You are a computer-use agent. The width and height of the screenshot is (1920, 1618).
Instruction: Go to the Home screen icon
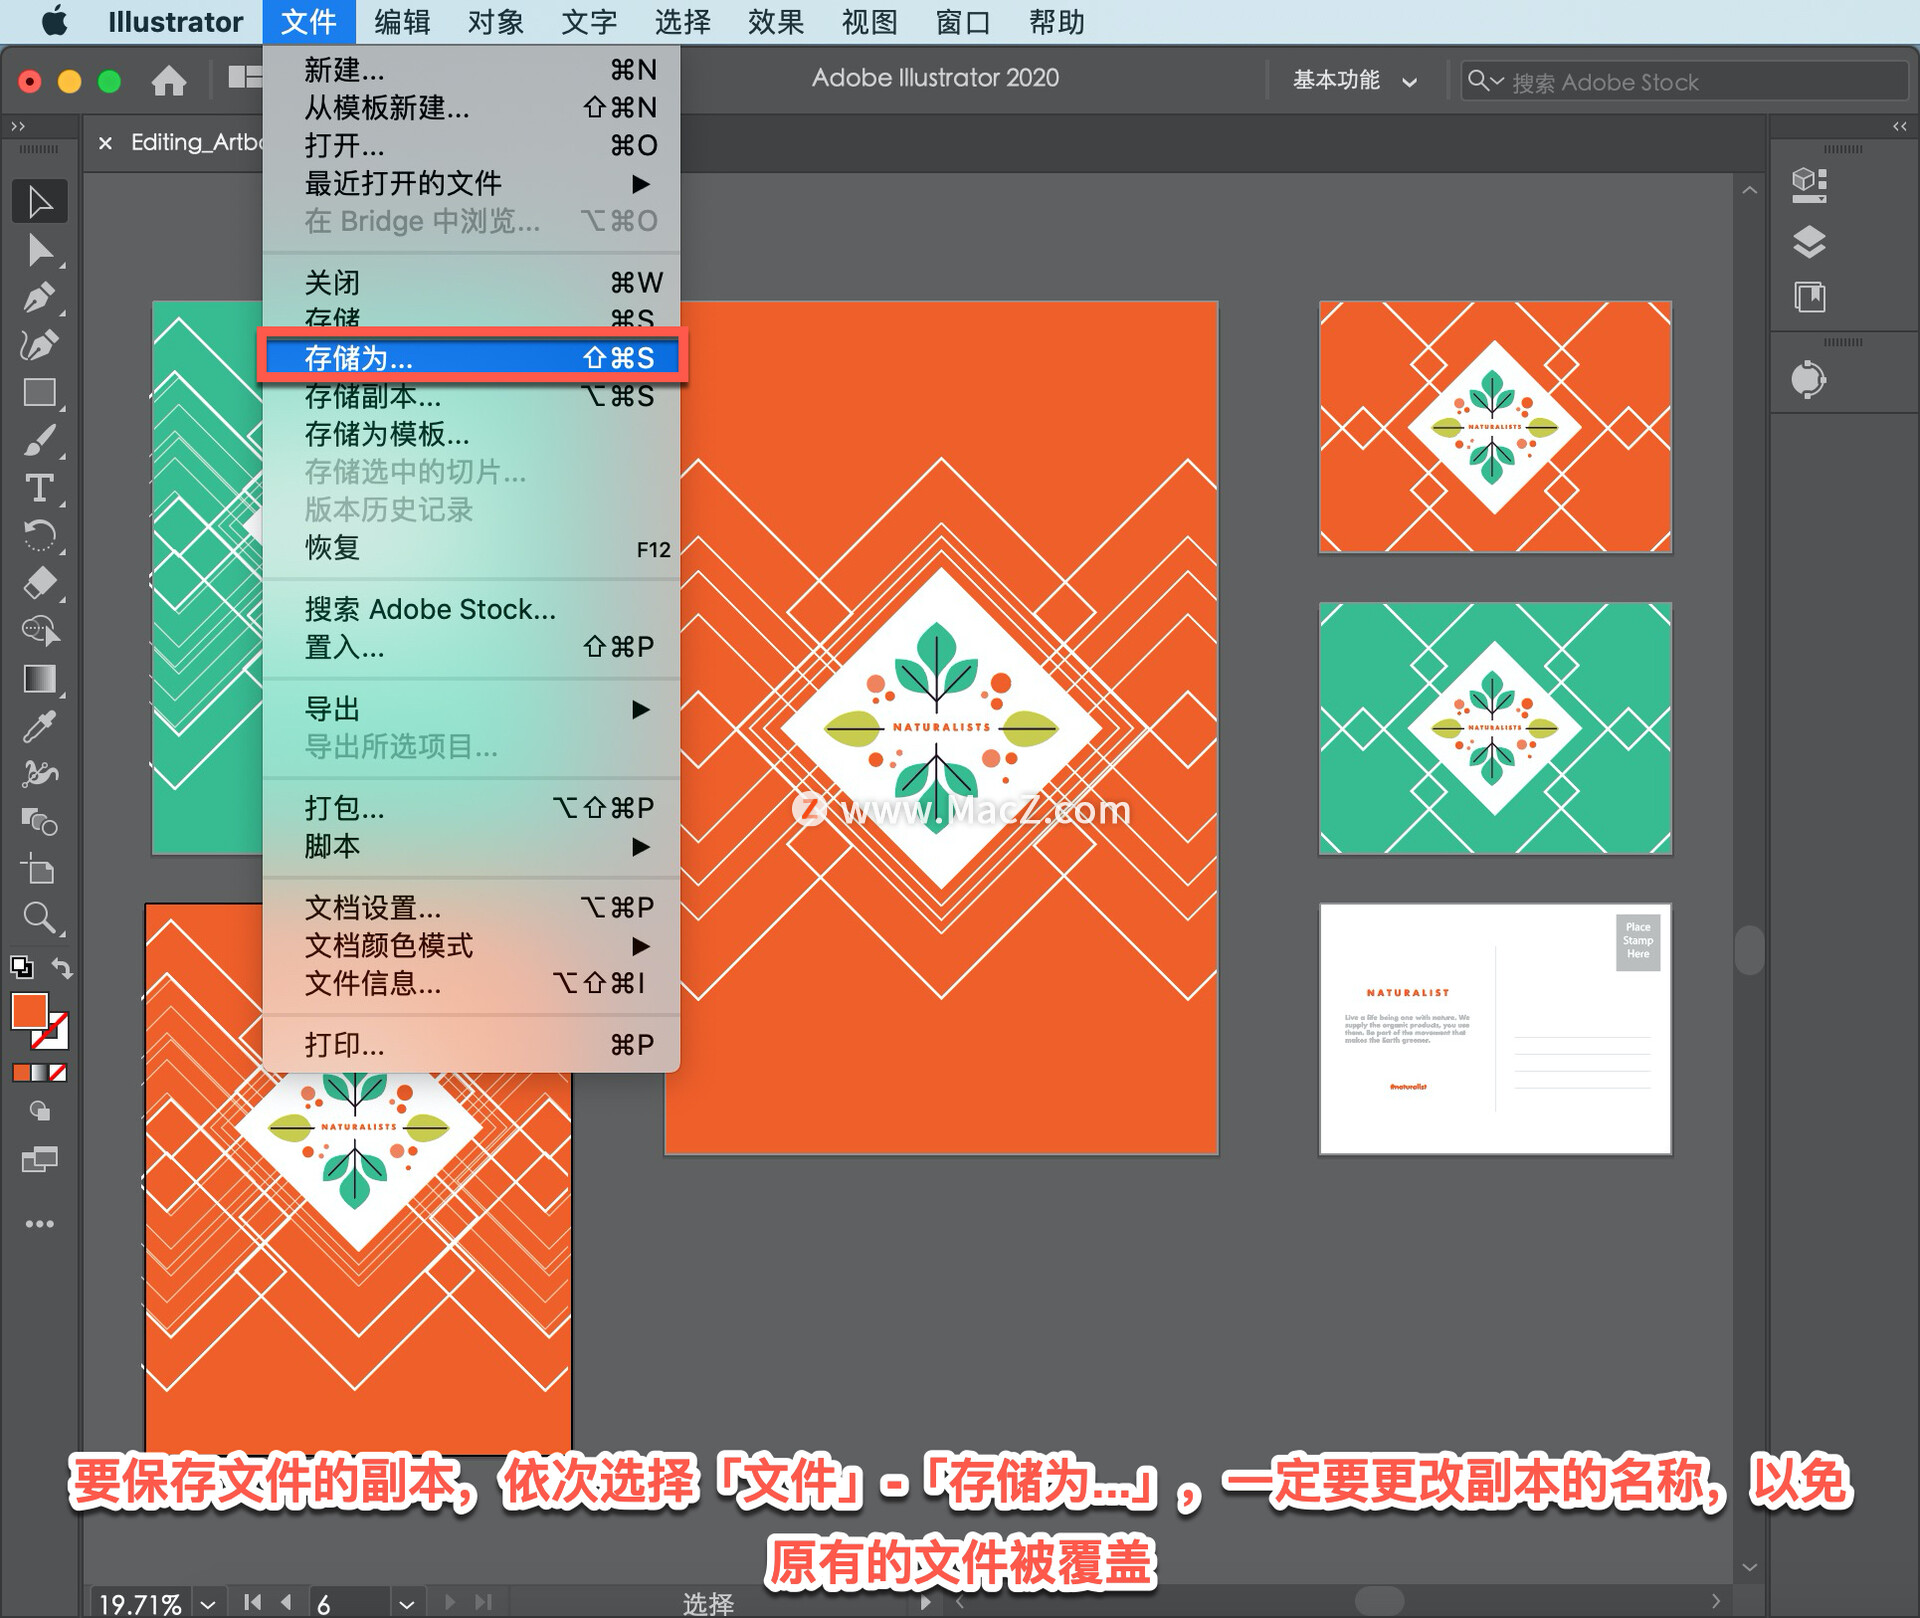tap(169, 81)
